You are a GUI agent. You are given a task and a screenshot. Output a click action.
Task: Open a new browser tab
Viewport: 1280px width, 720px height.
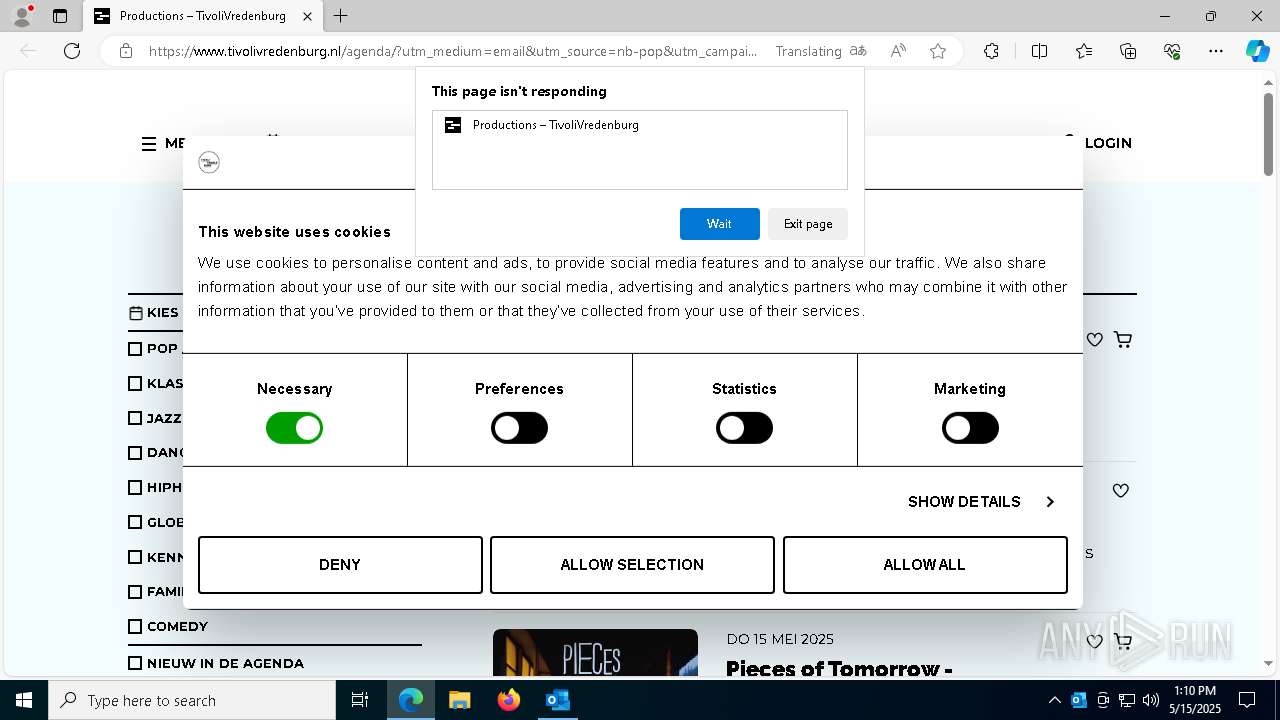coord(341,16)
